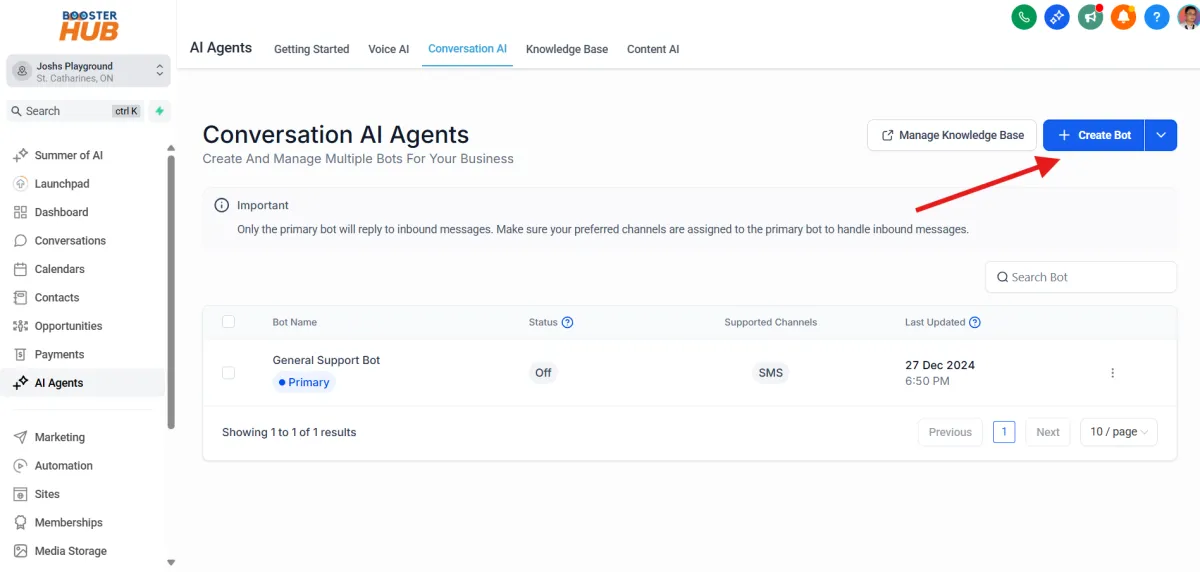Image resolution: width=1200 pixels, height=572 pixels.
Task: Click the sidebar Search box
Action: coord(75,111)
